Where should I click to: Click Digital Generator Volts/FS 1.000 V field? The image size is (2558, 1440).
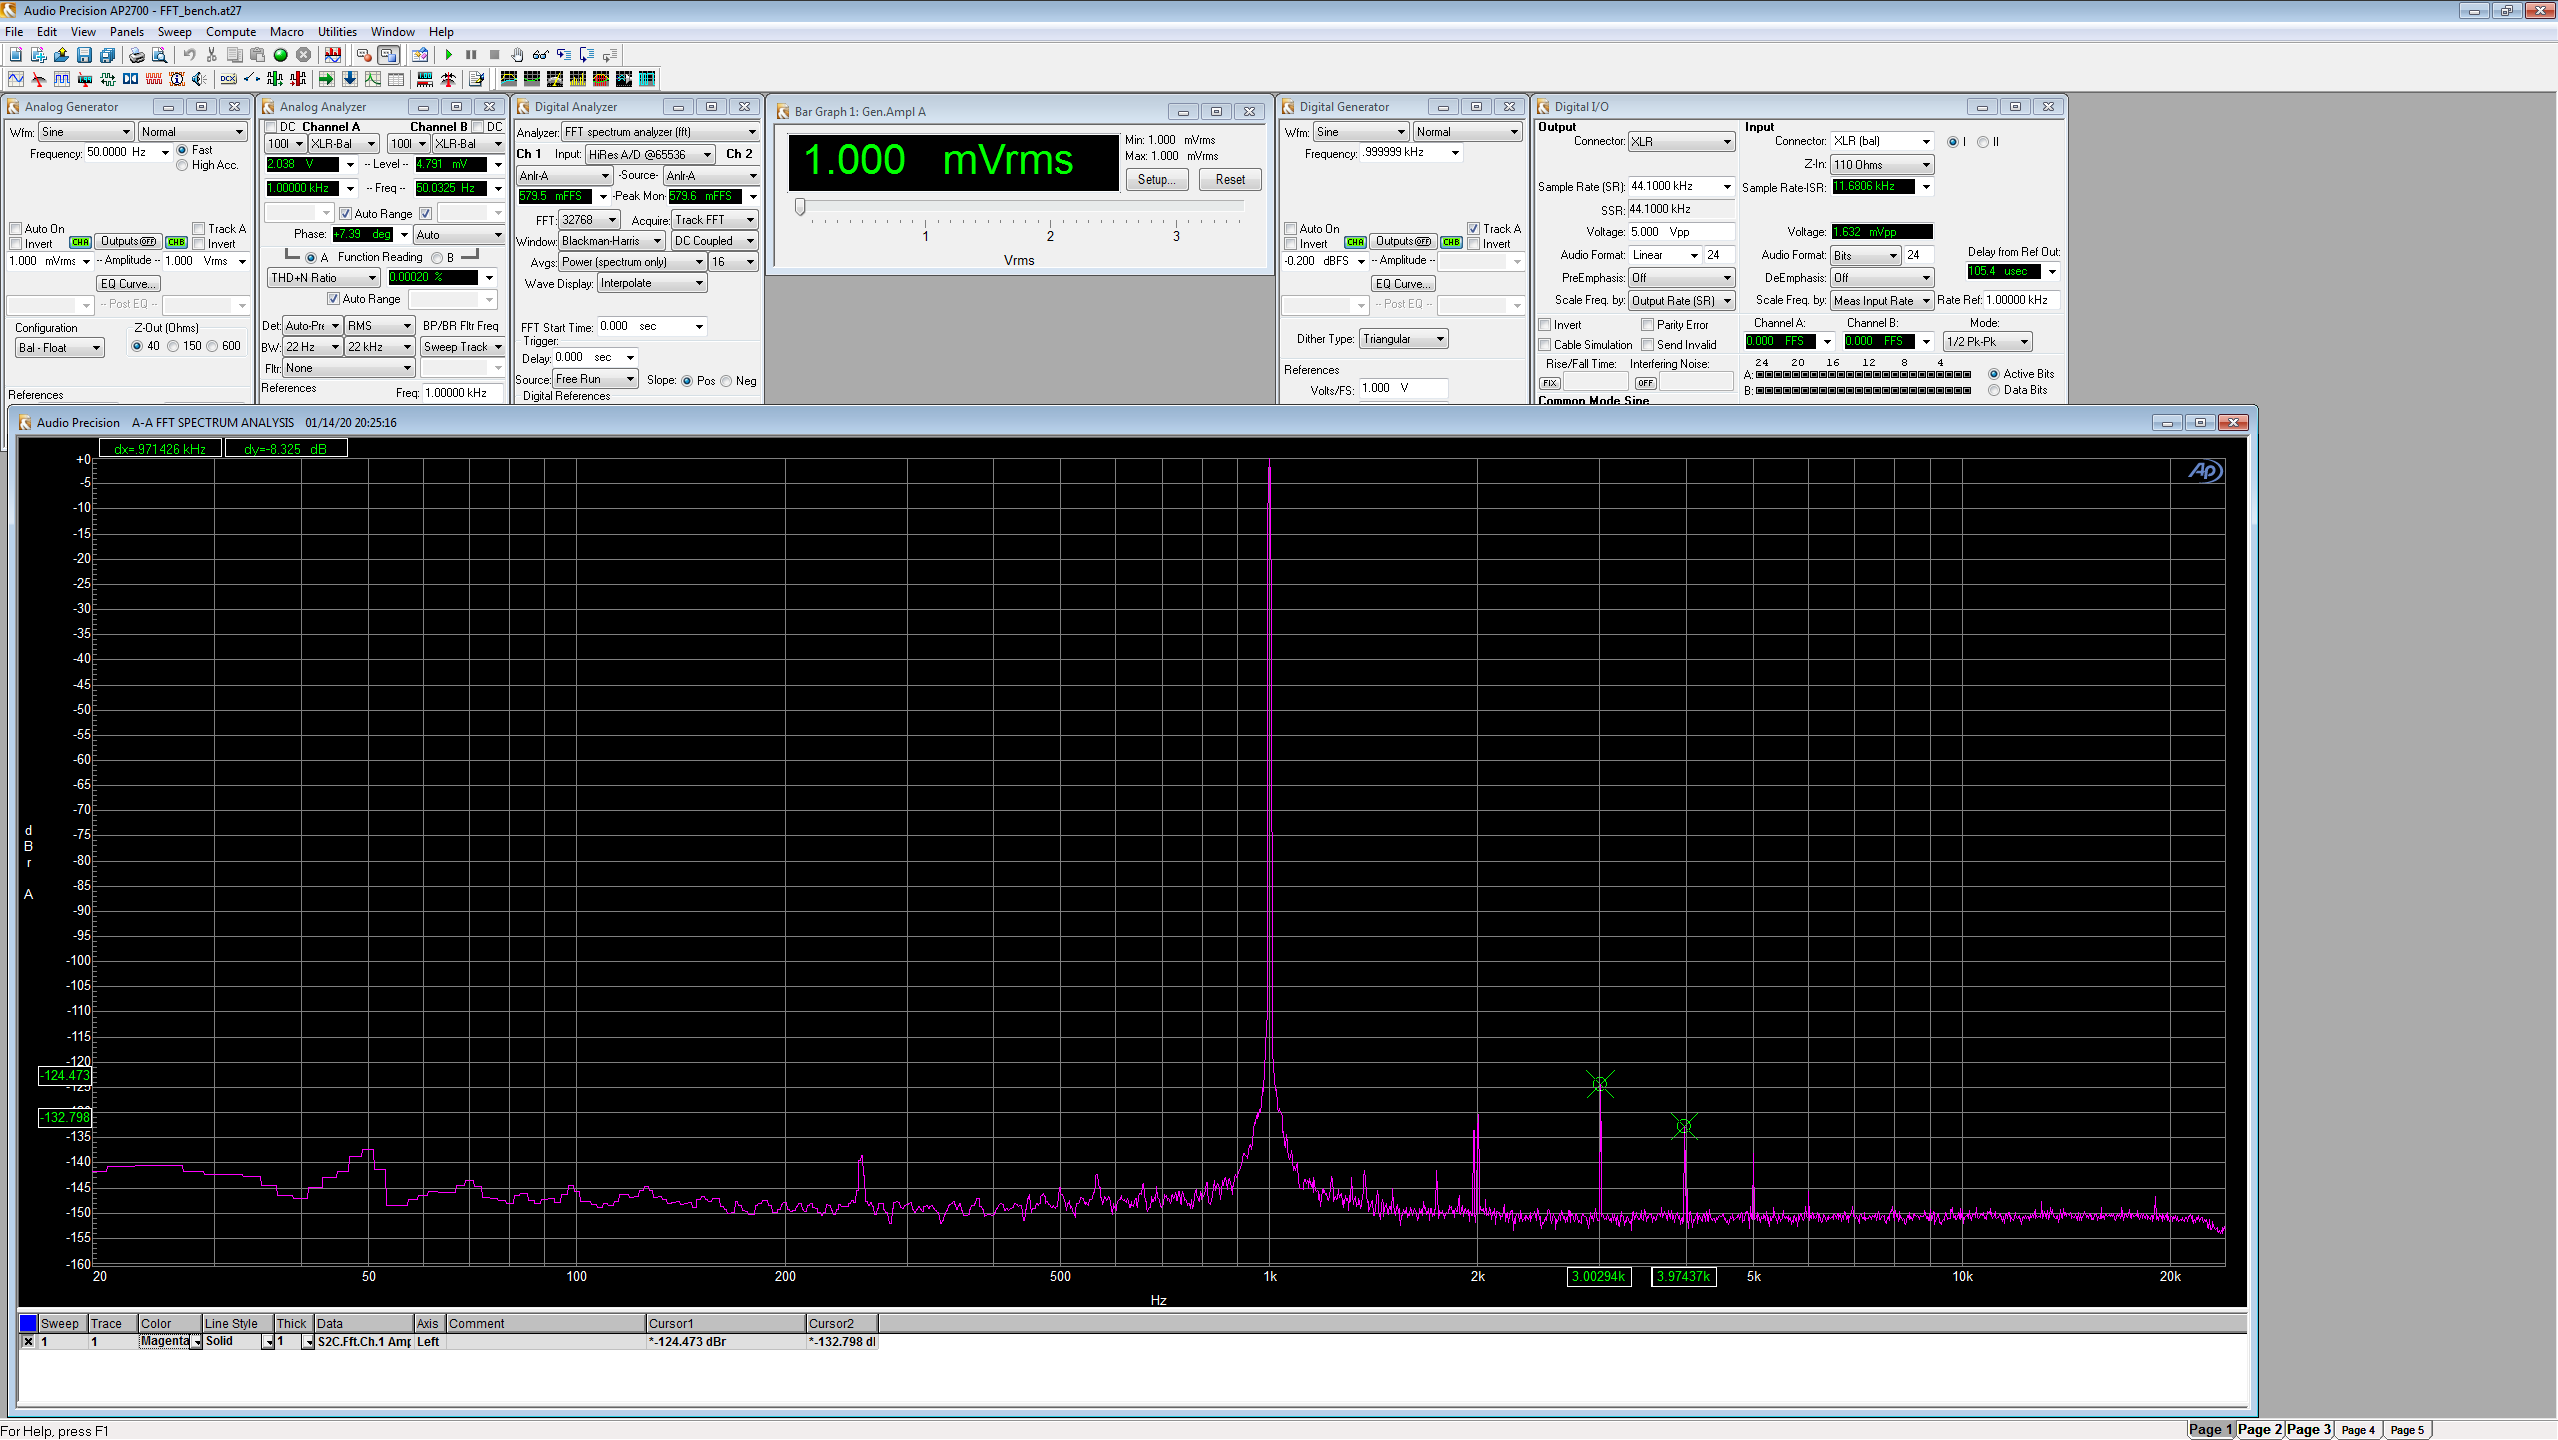[x=1404, y=388]
